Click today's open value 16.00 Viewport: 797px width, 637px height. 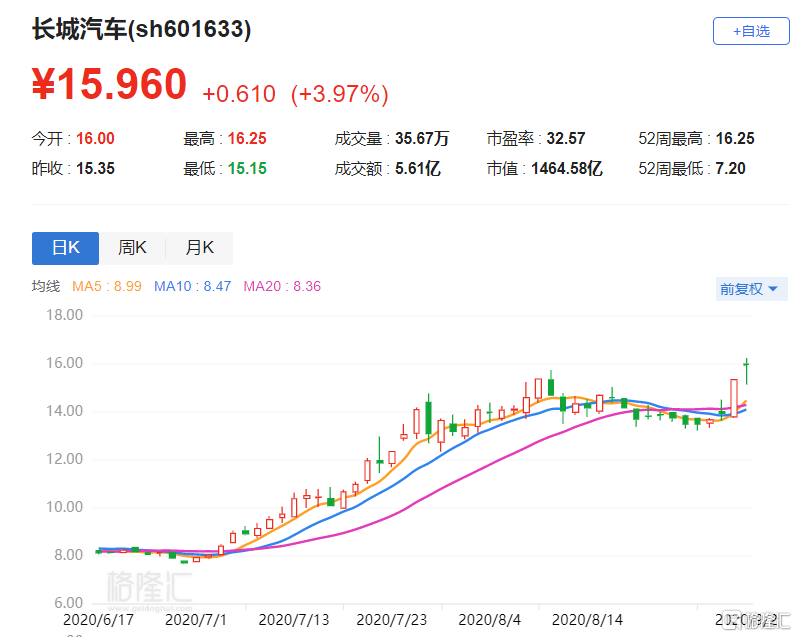[95, 138]
